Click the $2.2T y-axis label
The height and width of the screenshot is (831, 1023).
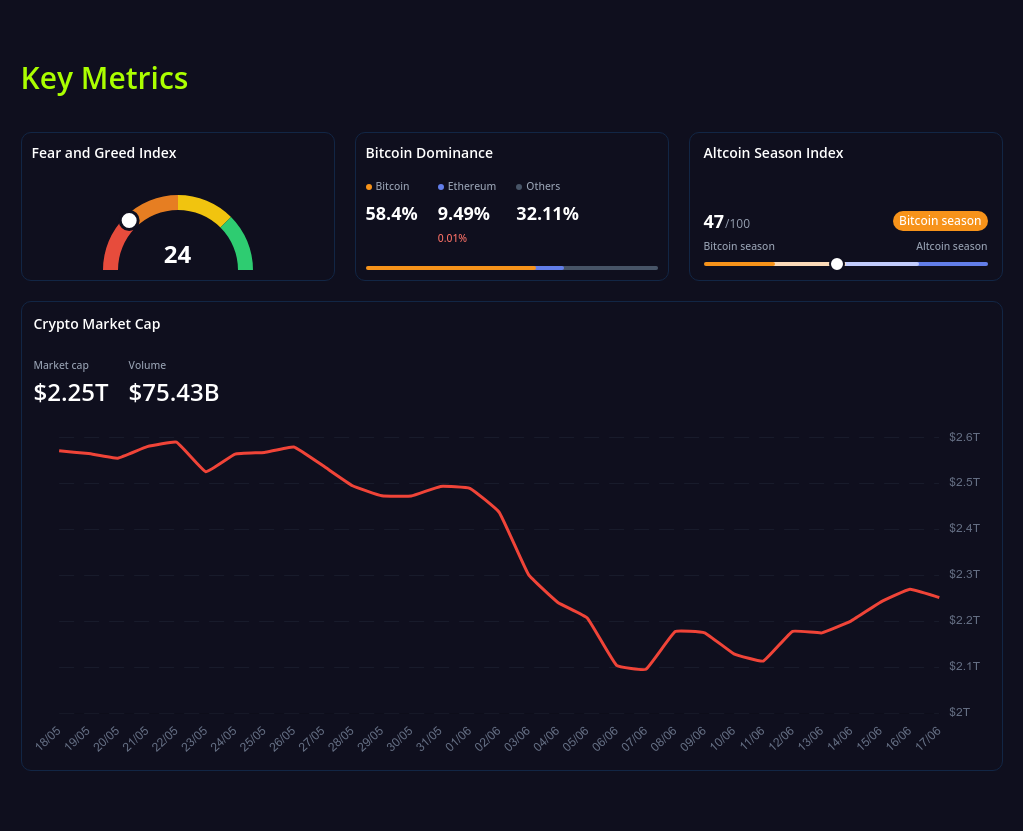click(x=964, y=620)
